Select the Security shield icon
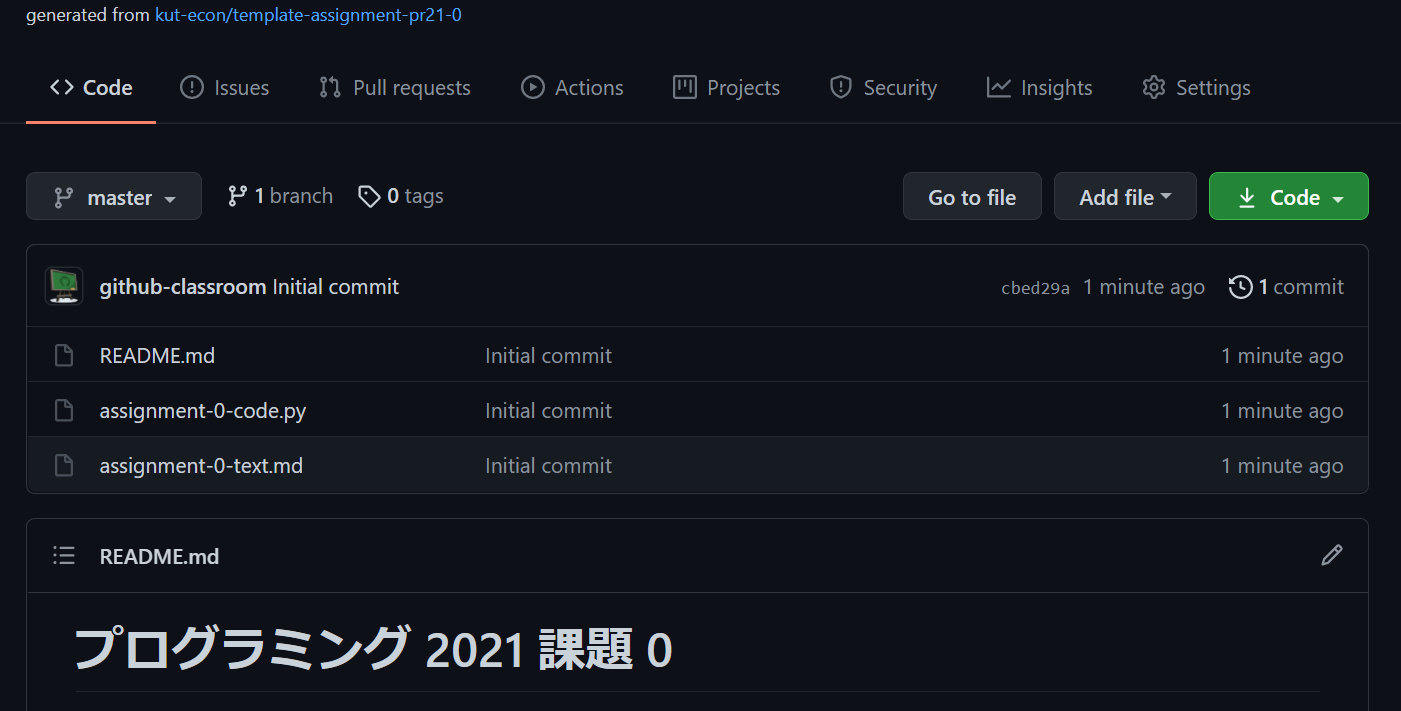The image size is (1401, 711). point(840,87)
